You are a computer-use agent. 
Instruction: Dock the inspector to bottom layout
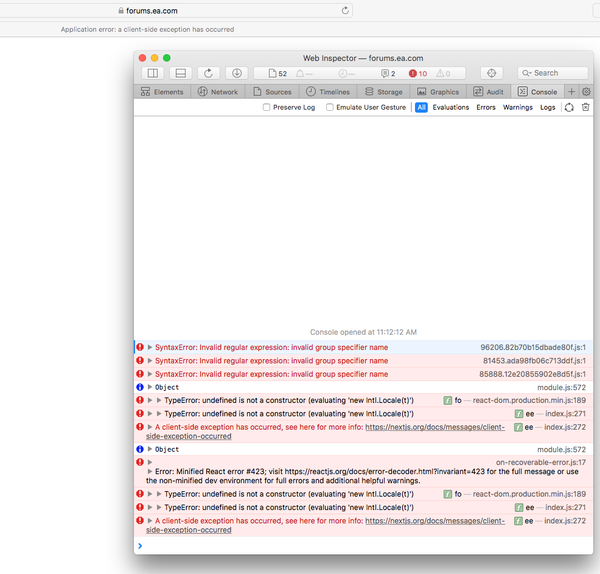click(181, 73)
